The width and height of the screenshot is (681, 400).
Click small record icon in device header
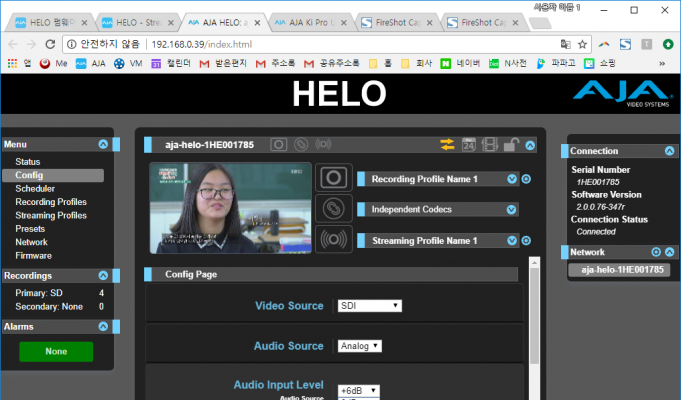(278, 144)
